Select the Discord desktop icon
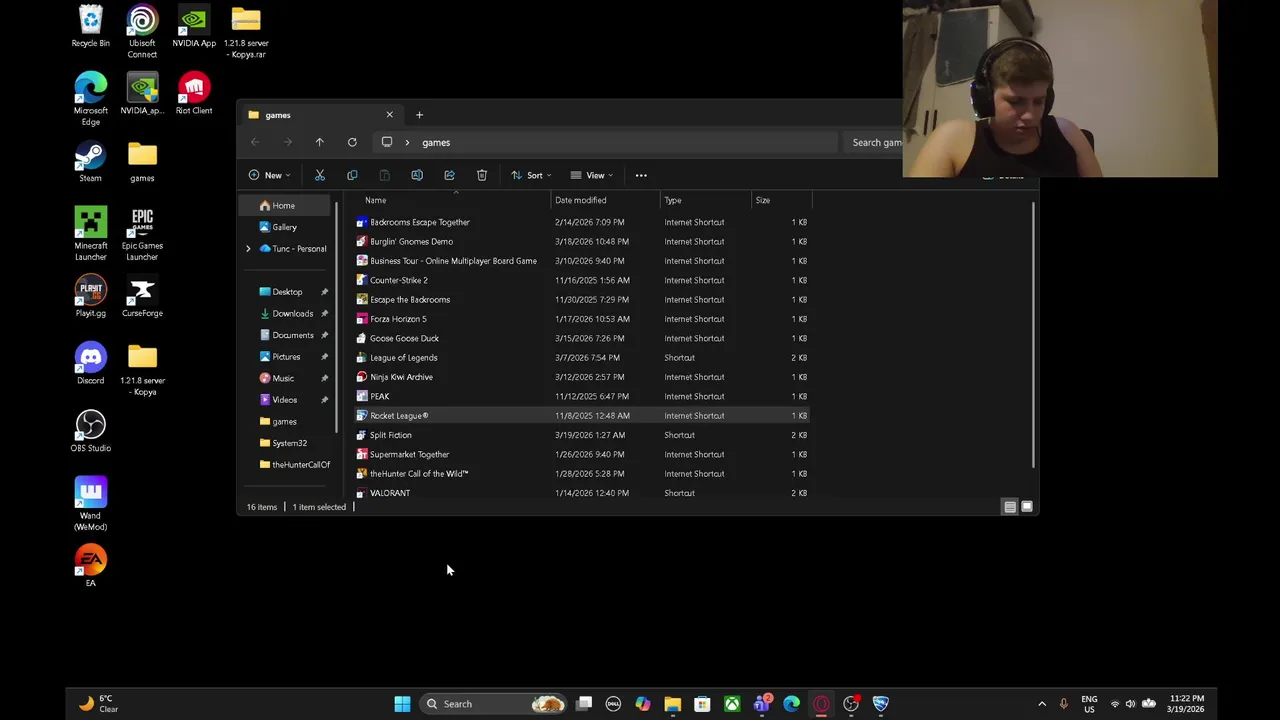The width and height of the screenshot is (1280, 720). tap(90, 364)
